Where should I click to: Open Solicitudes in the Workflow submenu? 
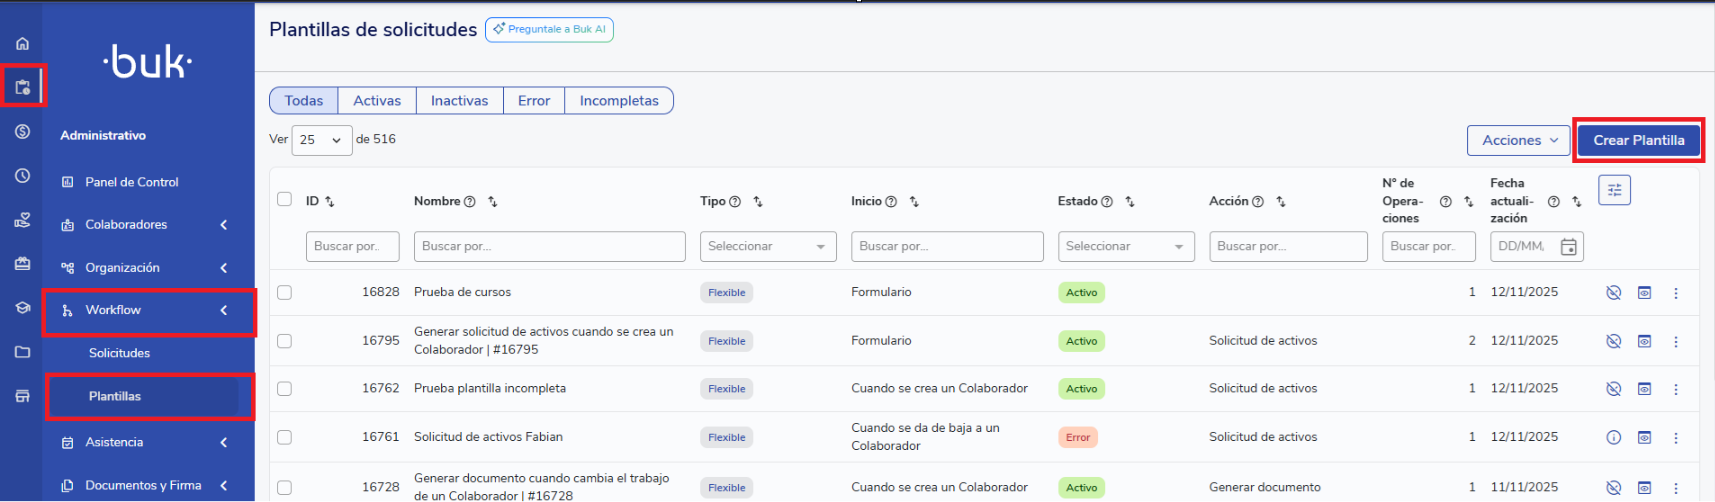119,353
